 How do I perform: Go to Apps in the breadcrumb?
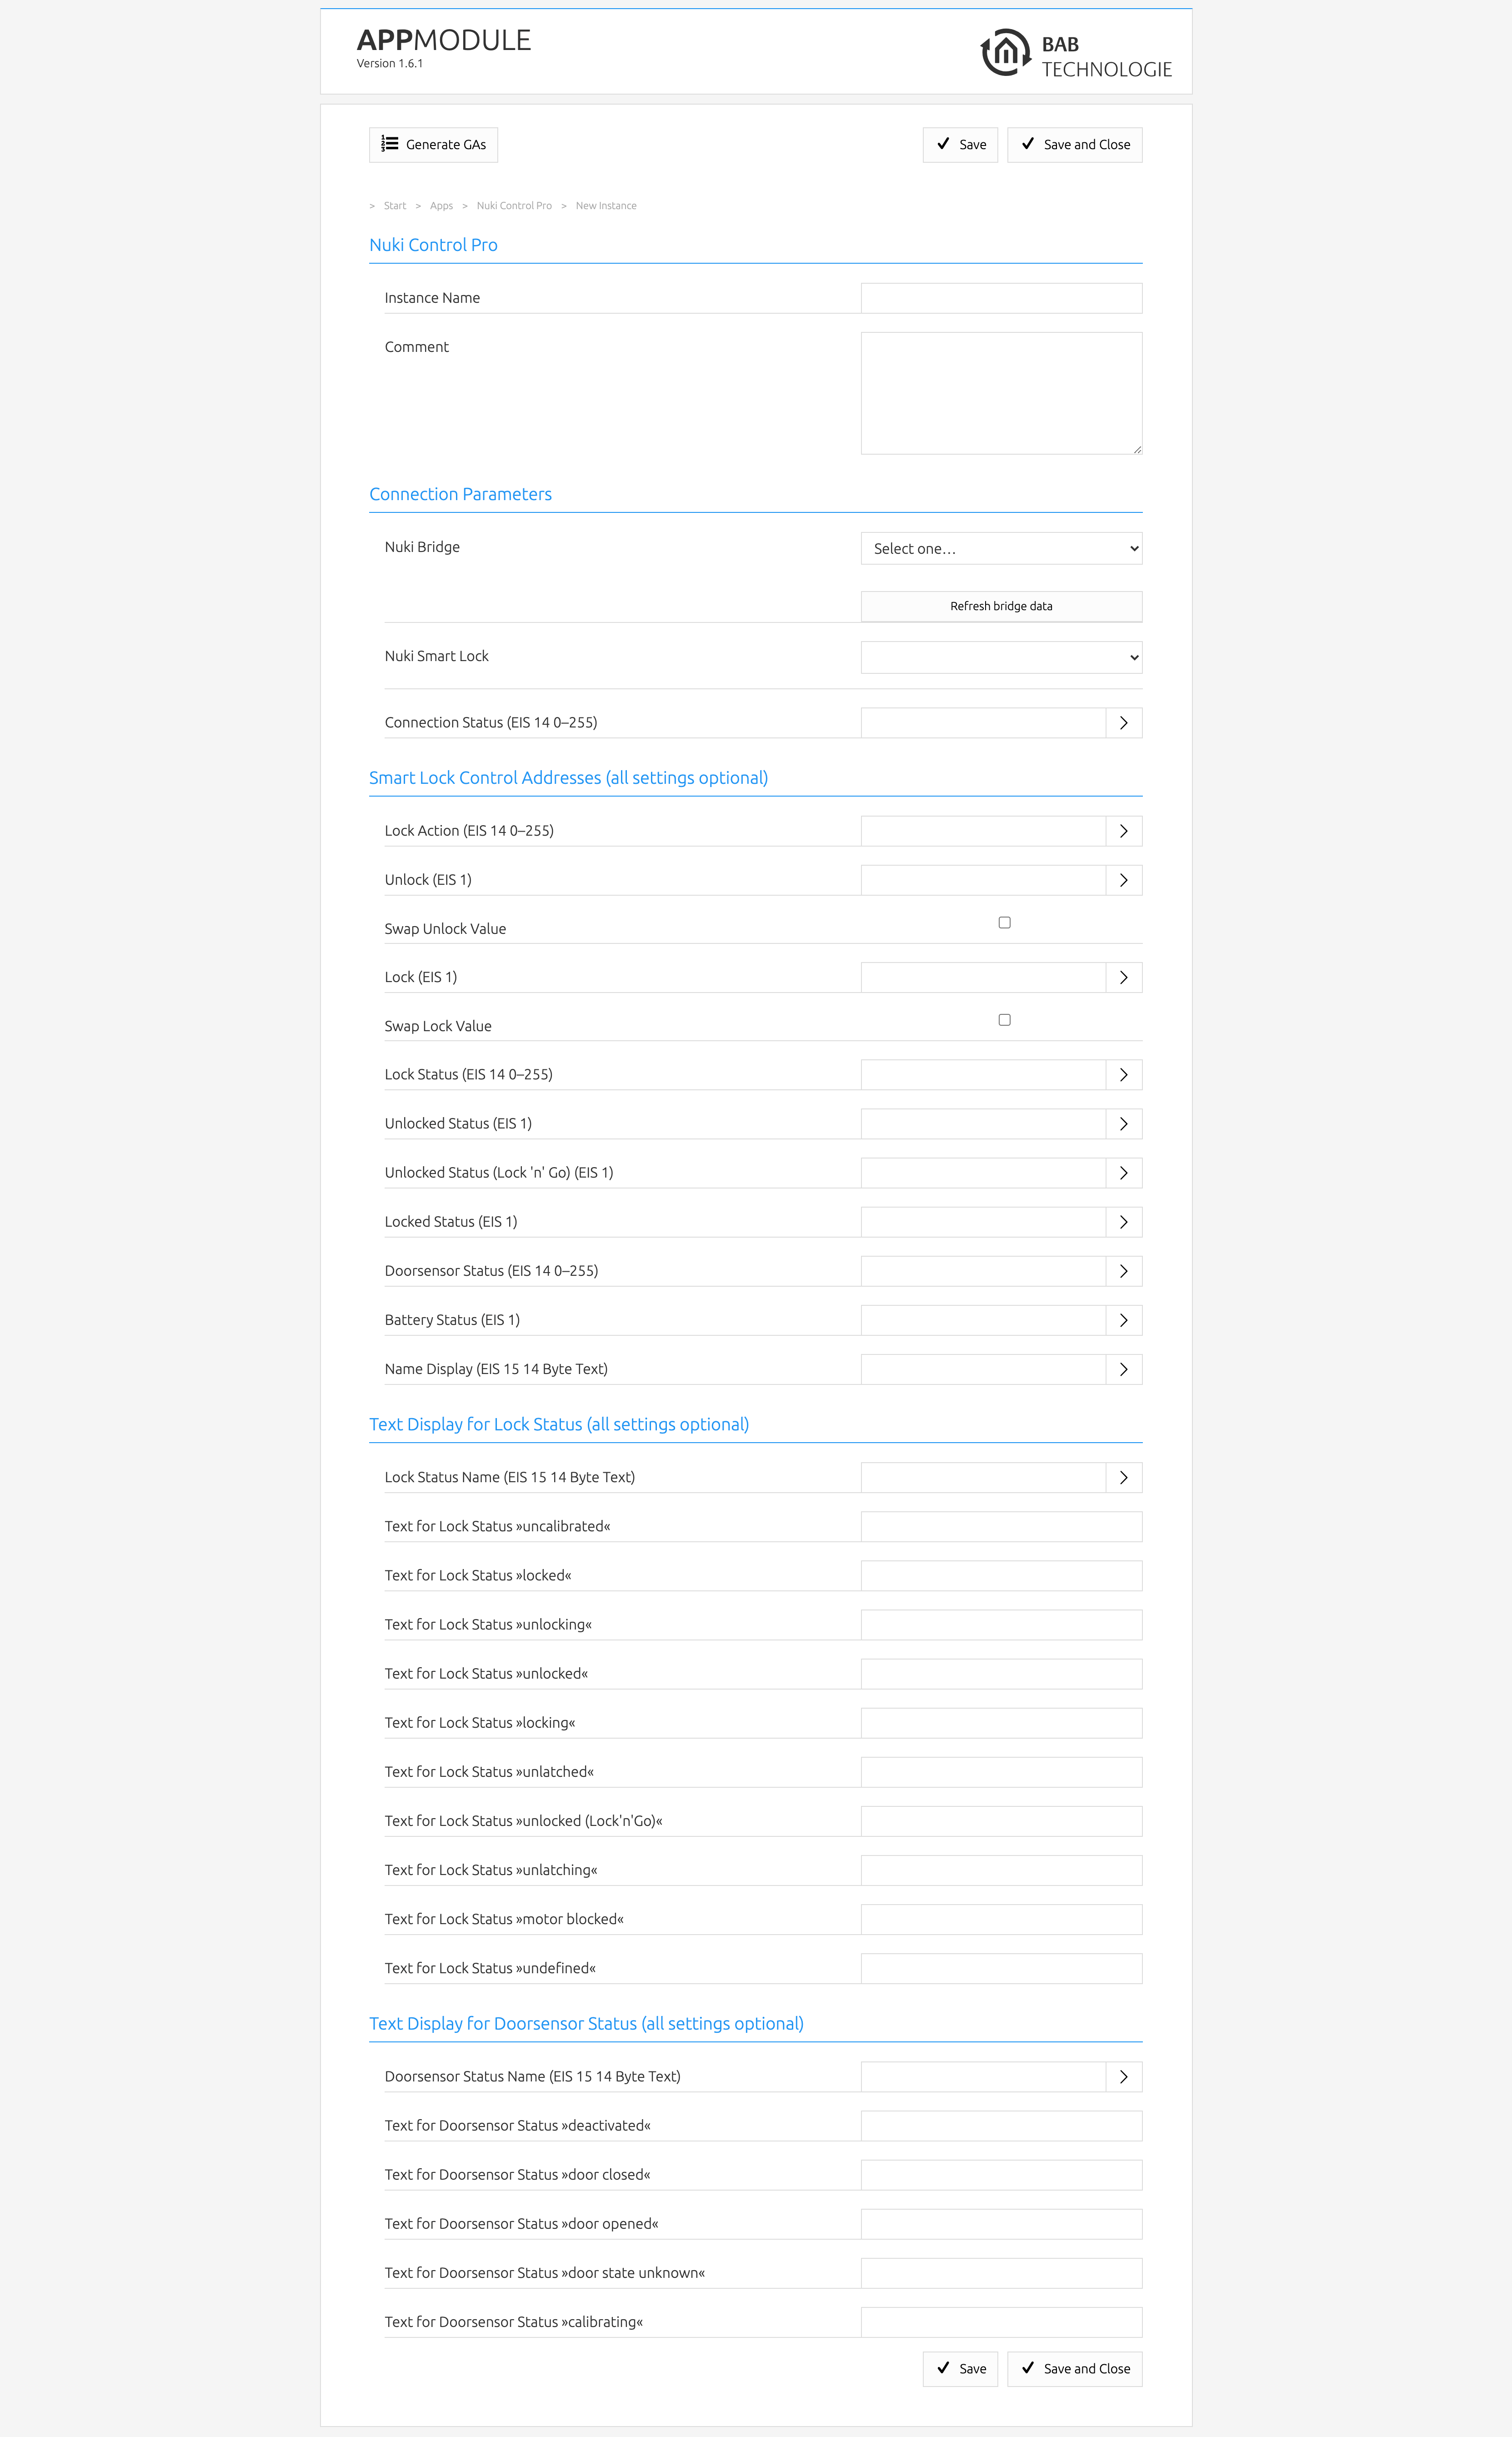coord(441,206)
